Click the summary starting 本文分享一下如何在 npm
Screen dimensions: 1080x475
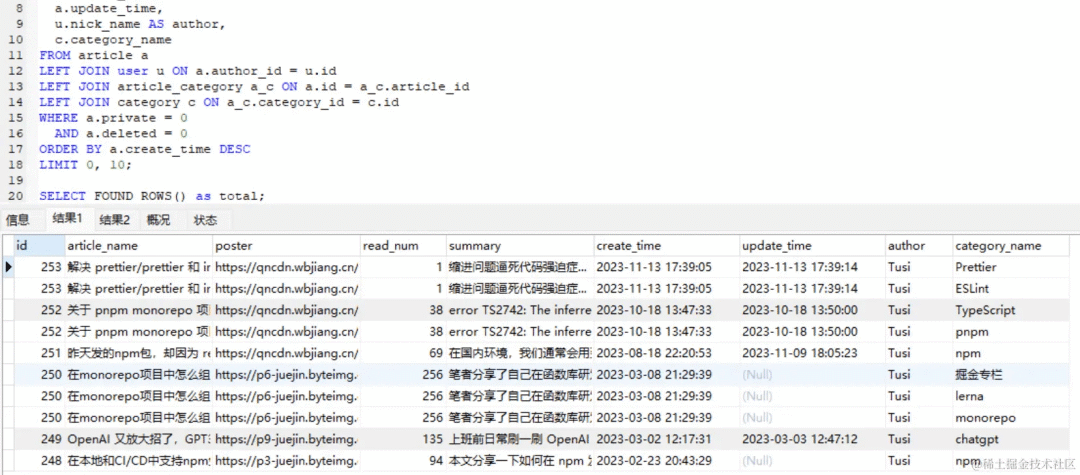click(x=520, y=461)
